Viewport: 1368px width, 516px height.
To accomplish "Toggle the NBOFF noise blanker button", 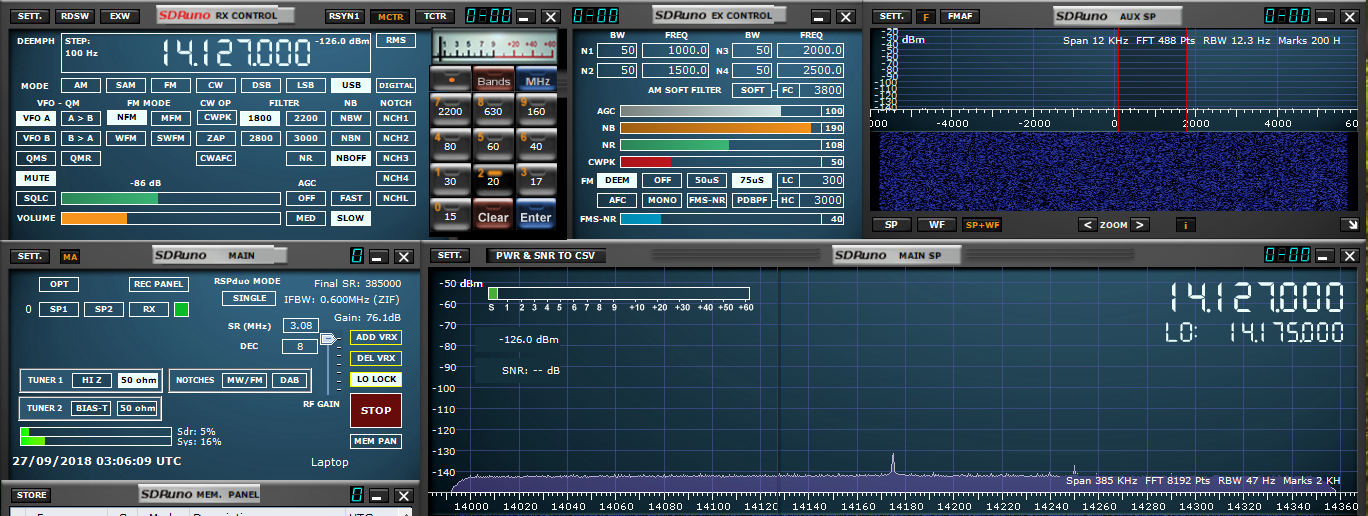I will (350, 158).
